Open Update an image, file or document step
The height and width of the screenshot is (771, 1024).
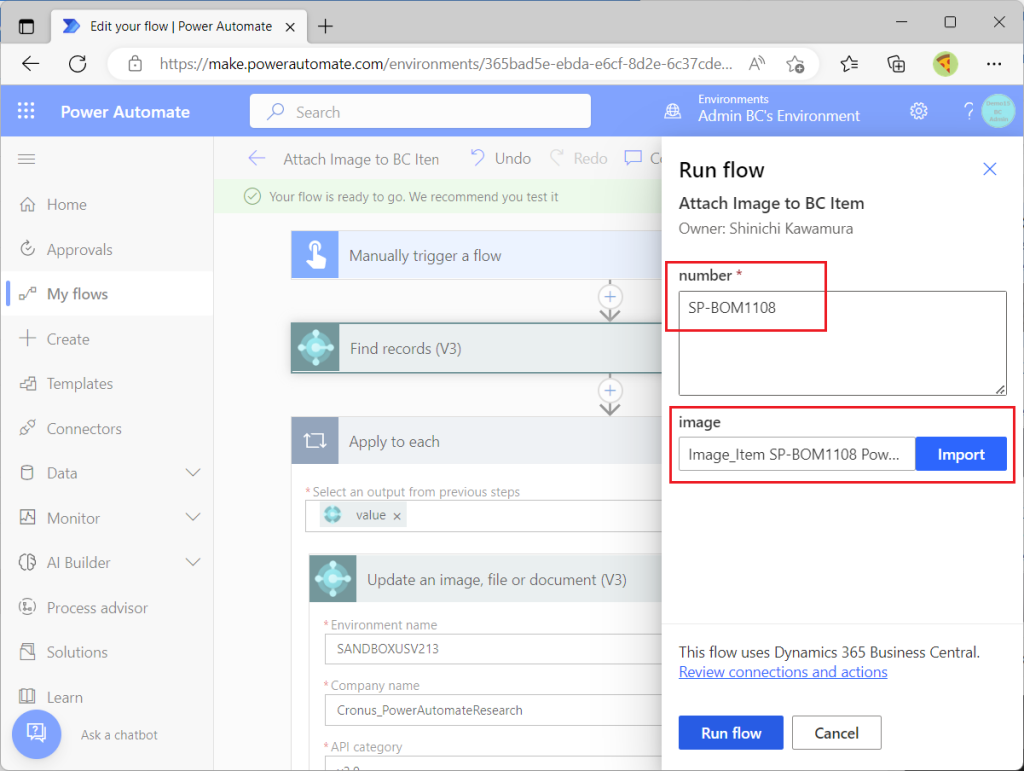point(485,578)
